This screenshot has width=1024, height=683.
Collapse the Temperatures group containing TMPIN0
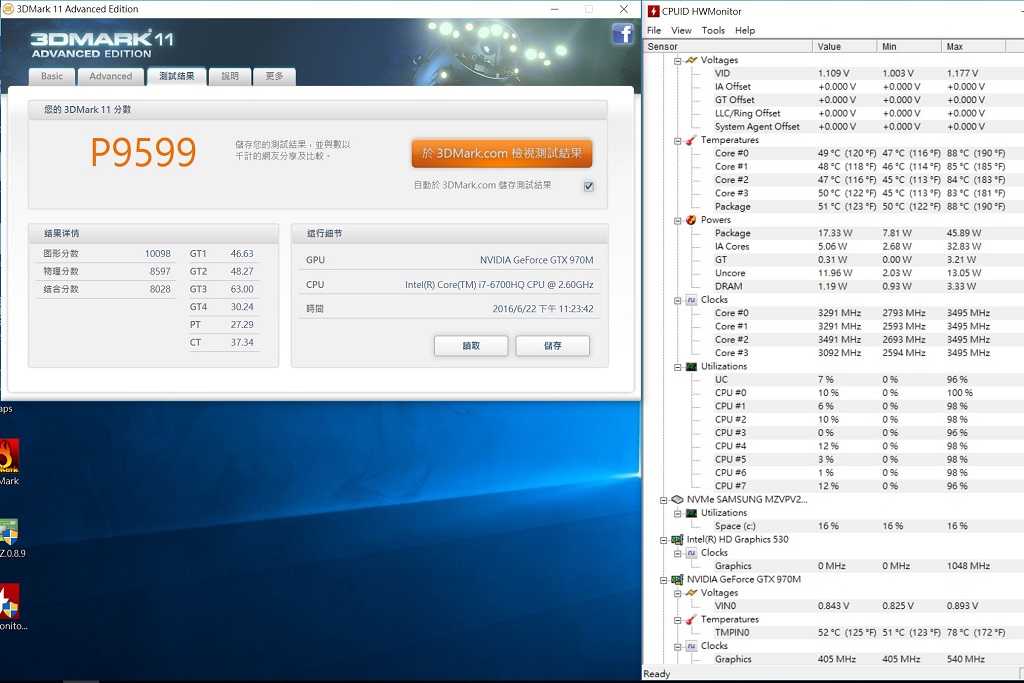pos(678,620)
